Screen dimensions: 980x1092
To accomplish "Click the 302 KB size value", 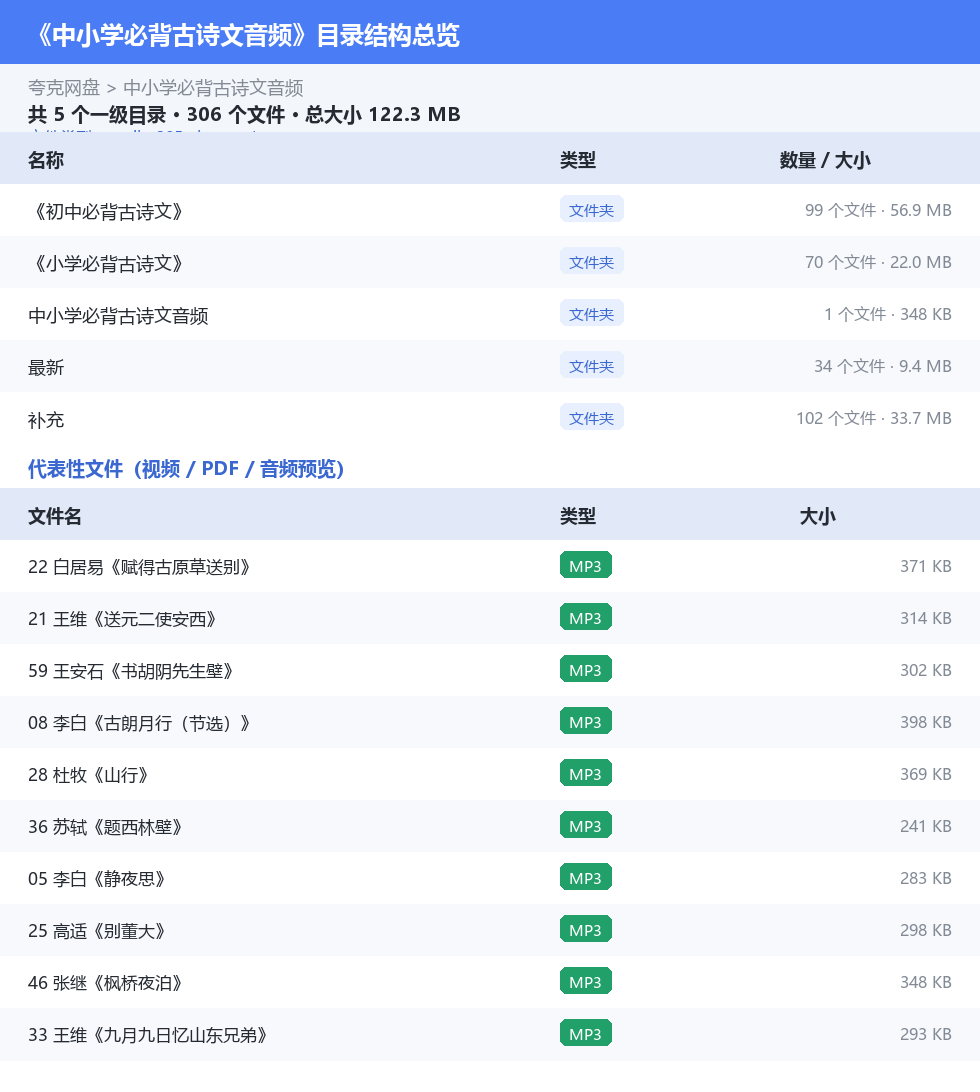I will coord(926,671).
